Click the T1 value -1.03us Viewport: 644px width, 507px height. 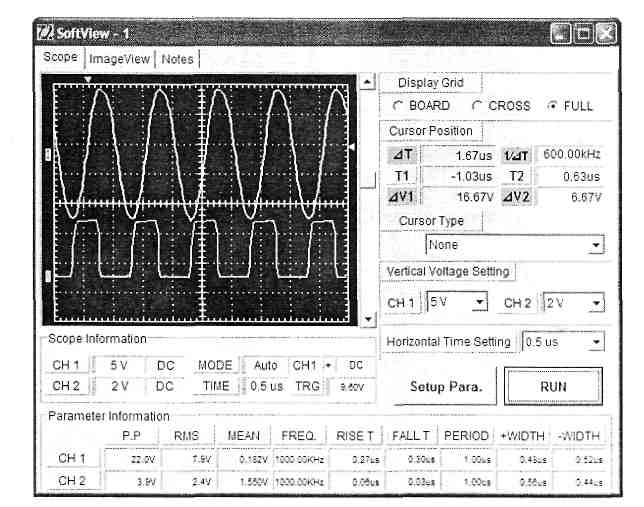click(x=458, y=176)
